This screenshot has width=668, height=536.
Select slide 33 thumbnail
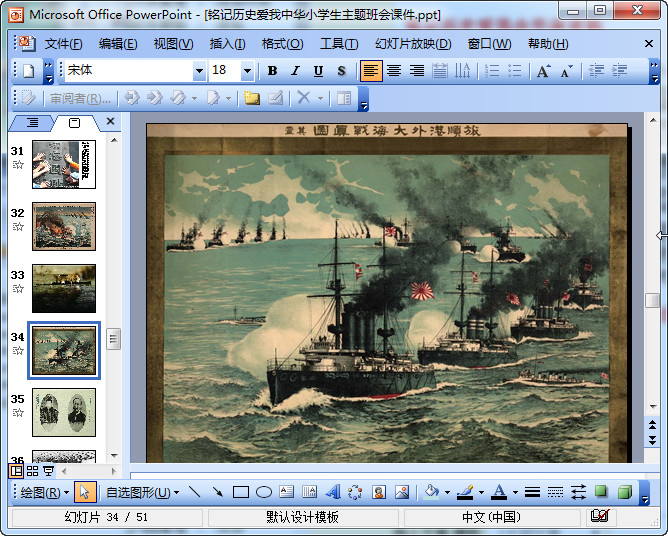coord(64,288)
